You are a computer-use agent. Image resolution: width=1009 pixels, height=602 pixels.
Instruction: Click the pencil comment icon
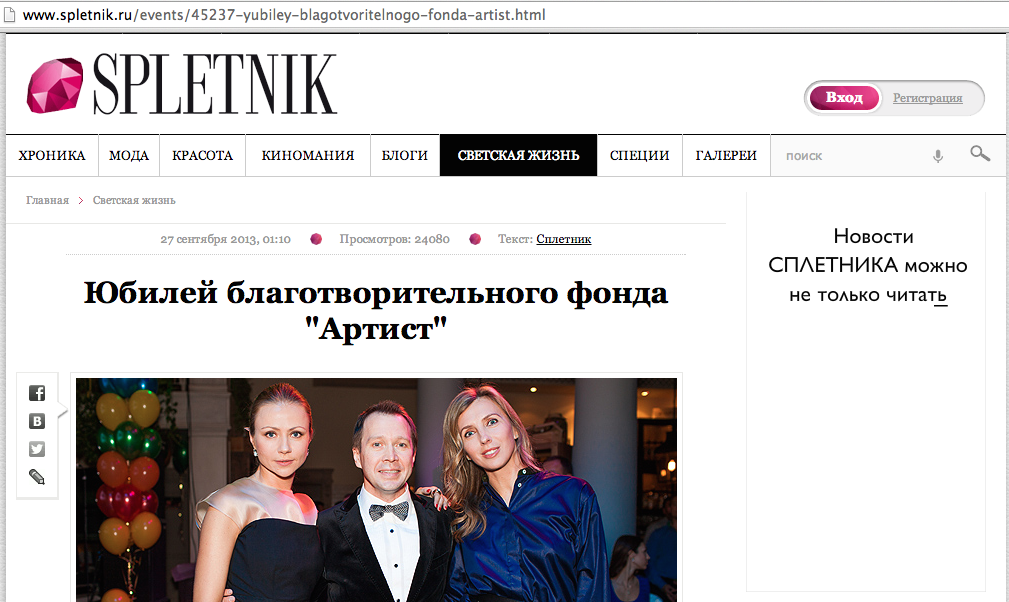click(x=37, y=477)
